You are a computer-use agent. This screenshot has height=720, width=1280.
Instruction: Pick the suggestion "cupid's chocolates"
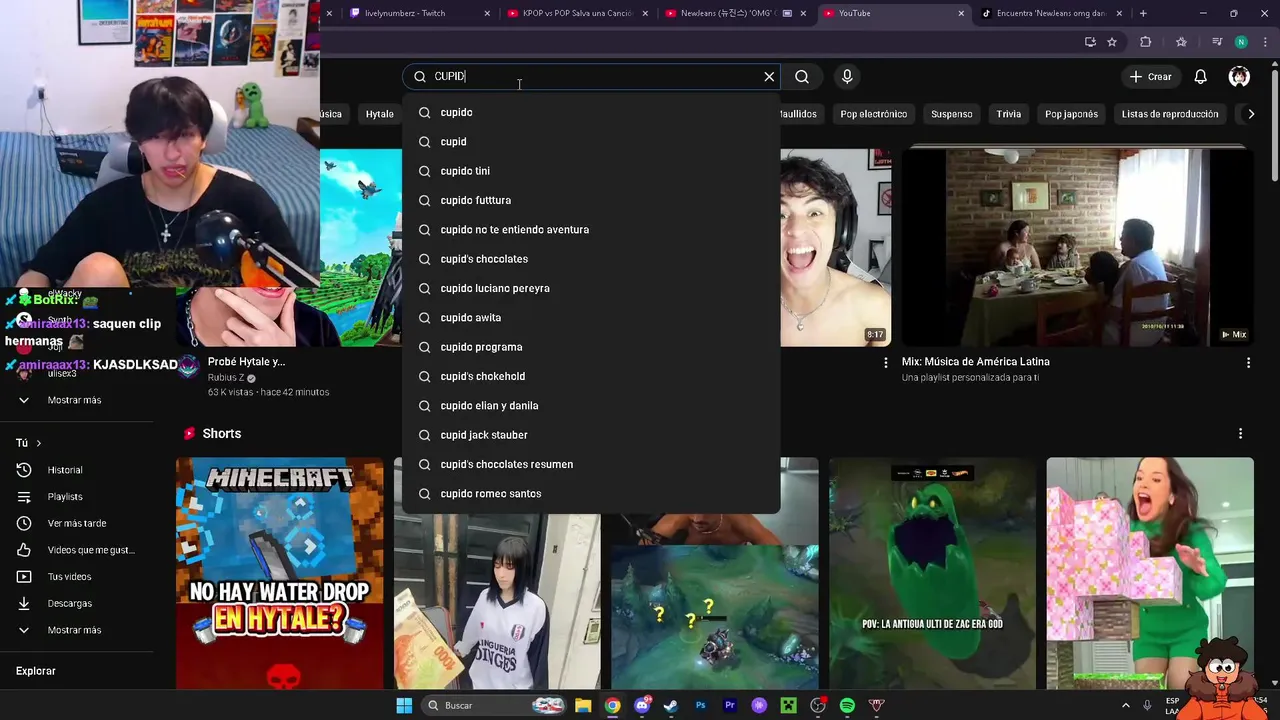591,259
